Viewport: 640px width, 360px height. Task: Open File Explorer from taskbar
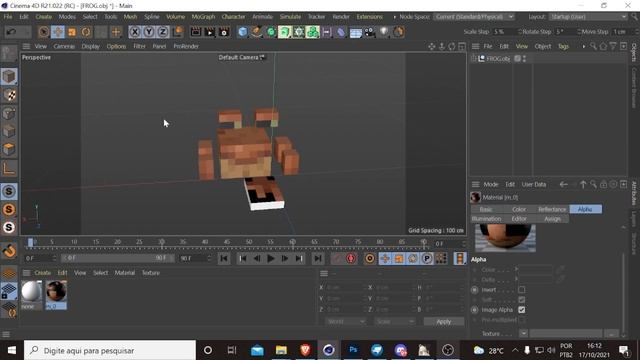pos(281,350)
